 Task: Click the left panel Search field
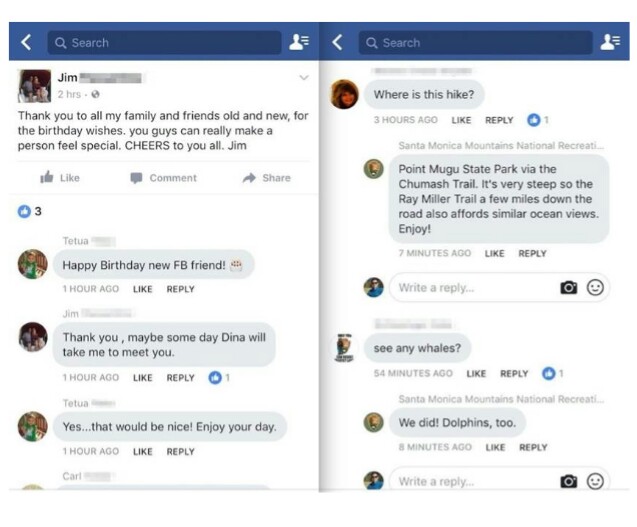pyautogui.click(x=165, y=42)
